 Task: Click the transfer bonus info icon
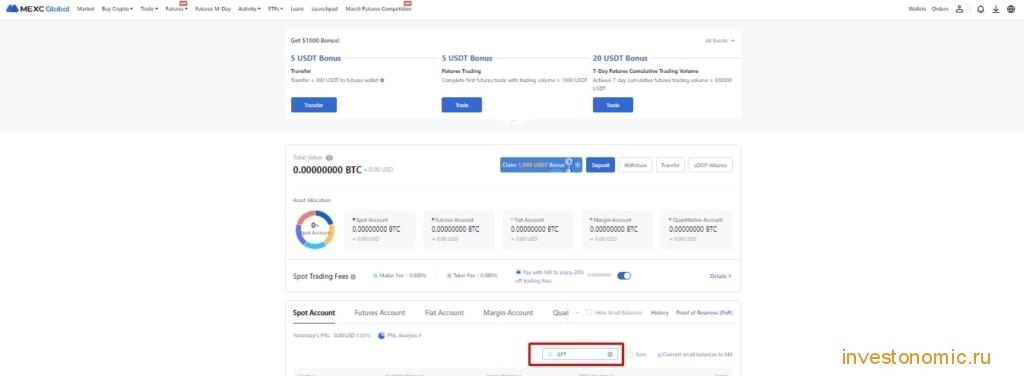pyautogui.click(x=382, y=80)
